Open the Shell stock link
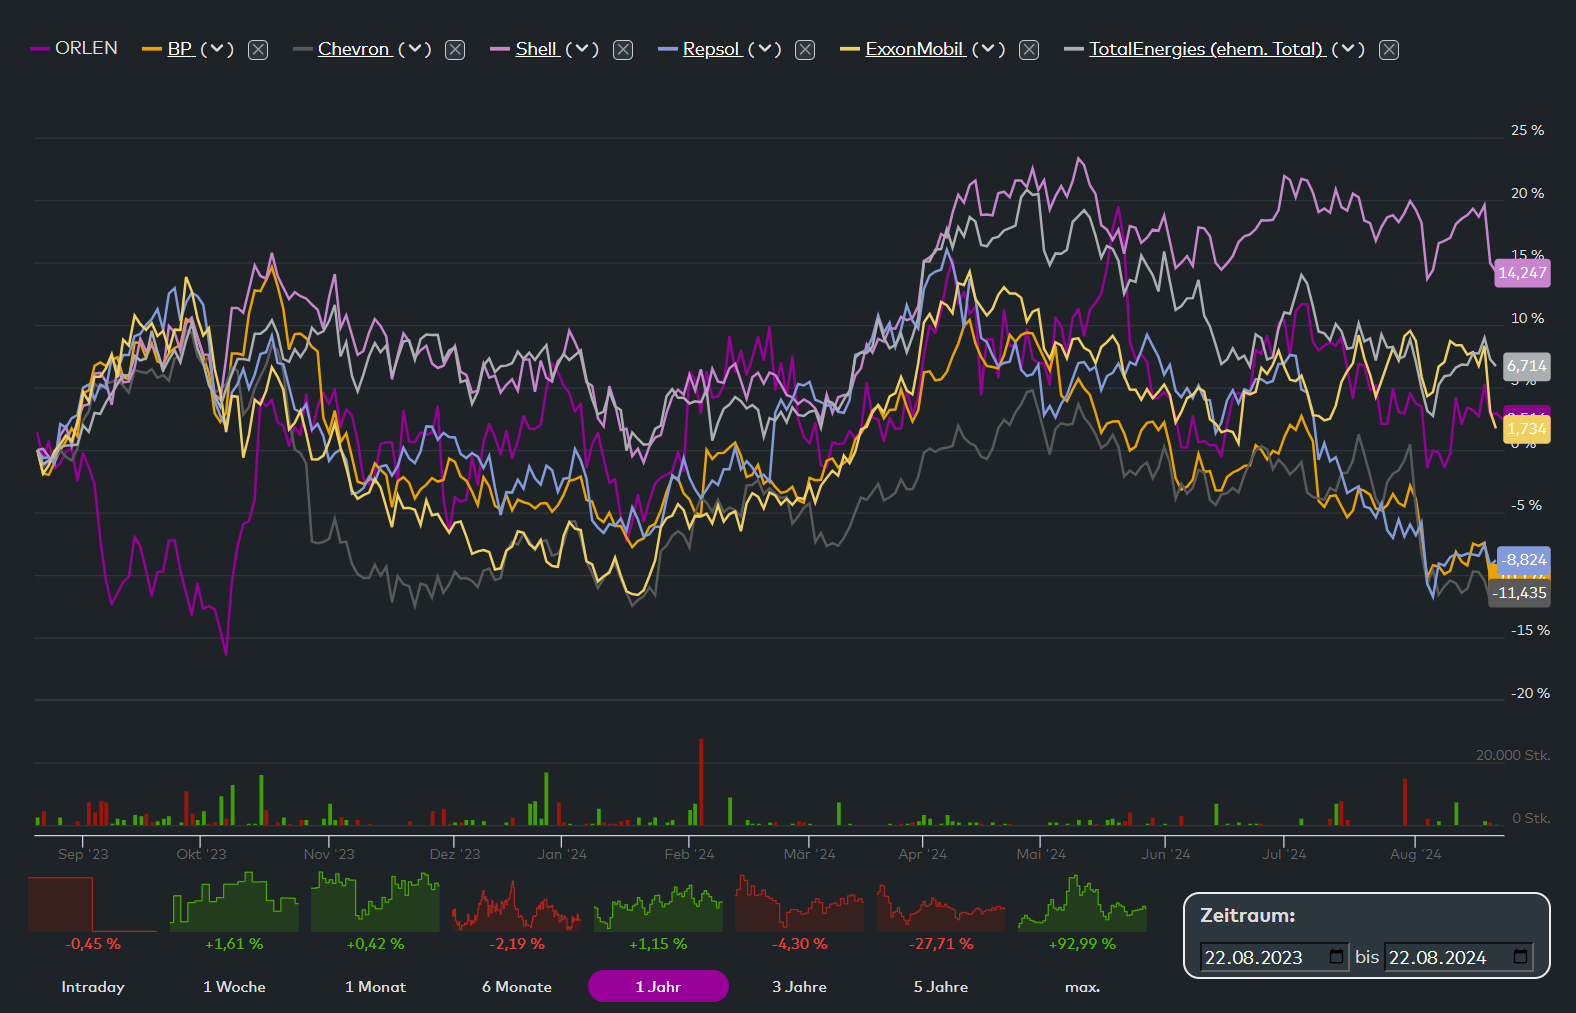The image size is (1576, 1013). pos(537,49)
